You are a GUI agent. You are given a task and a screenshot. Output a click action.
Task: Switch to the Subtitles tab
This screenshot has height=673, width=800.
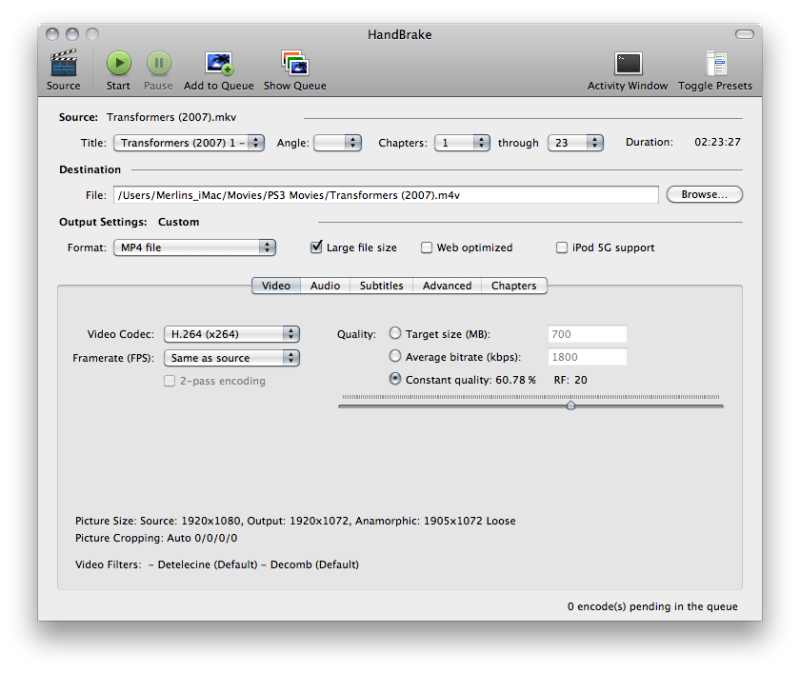381,286
